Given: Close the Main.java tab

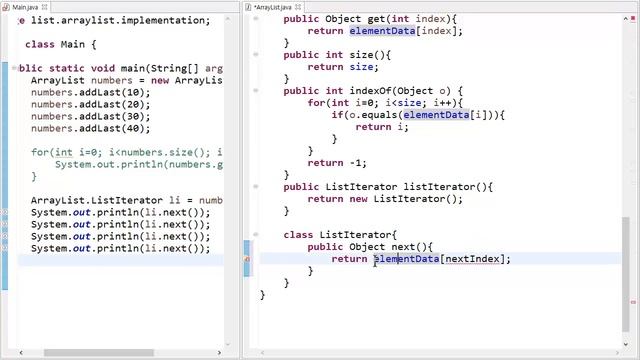Looking at the screenshot, I should coord(44,7).
